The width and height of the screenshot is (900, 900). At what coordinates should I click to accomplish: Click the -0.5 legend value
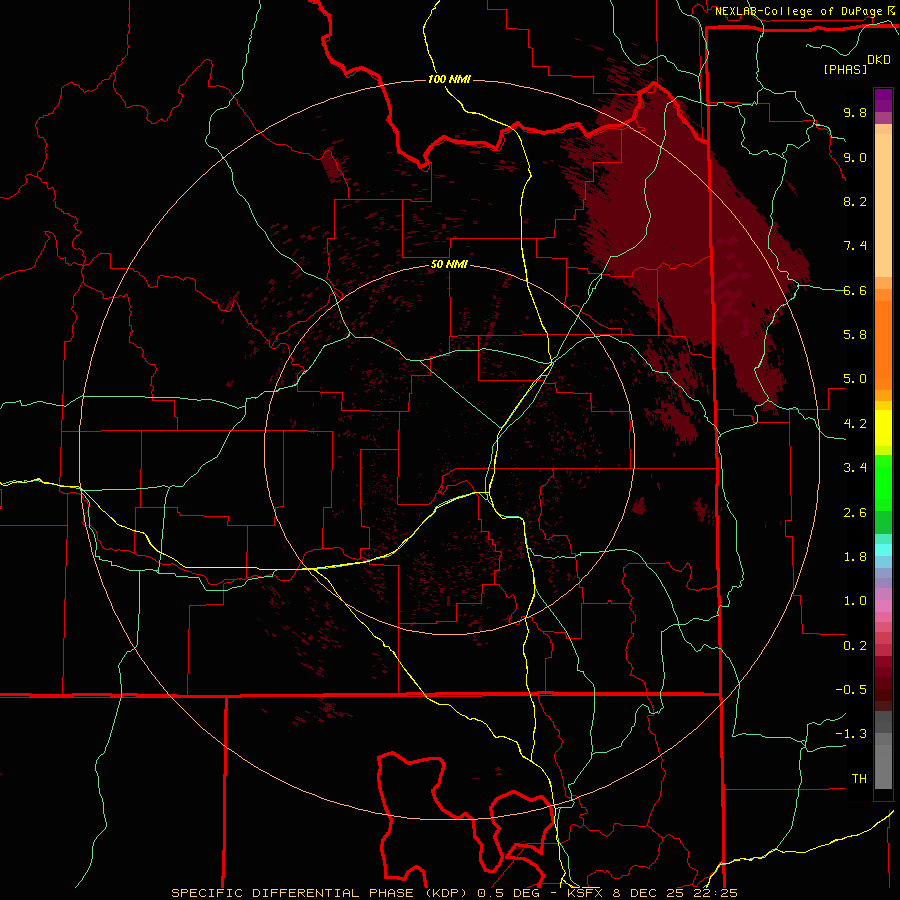(851, 690)
